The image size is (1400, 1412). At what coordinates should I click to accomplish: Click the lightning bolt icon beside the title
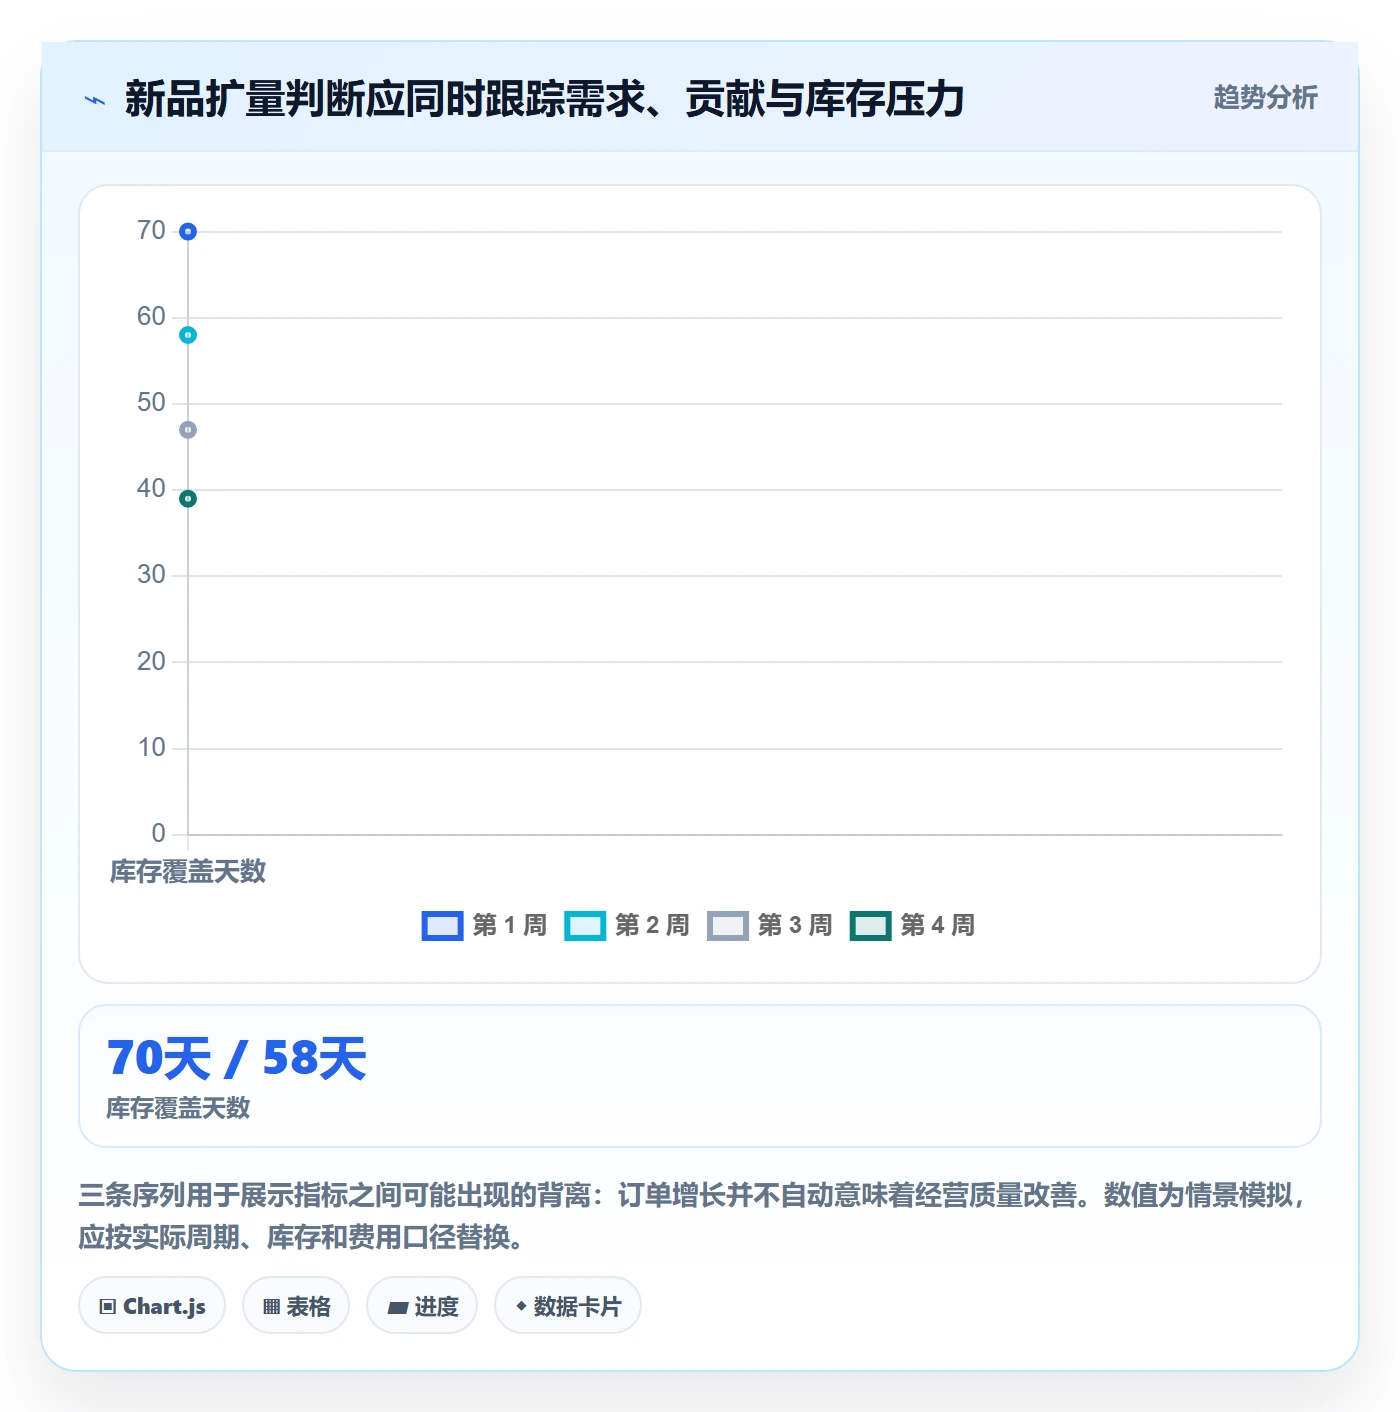[95, 100]
